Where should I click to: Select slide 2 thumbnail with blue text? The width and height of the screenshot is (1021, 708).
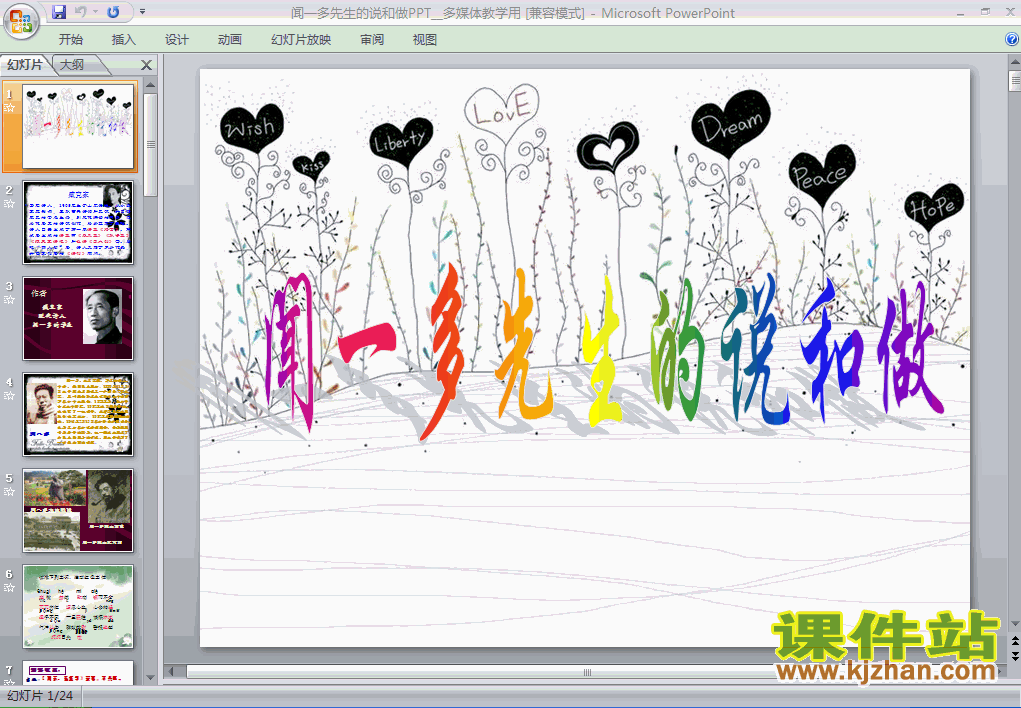[78, 223]
